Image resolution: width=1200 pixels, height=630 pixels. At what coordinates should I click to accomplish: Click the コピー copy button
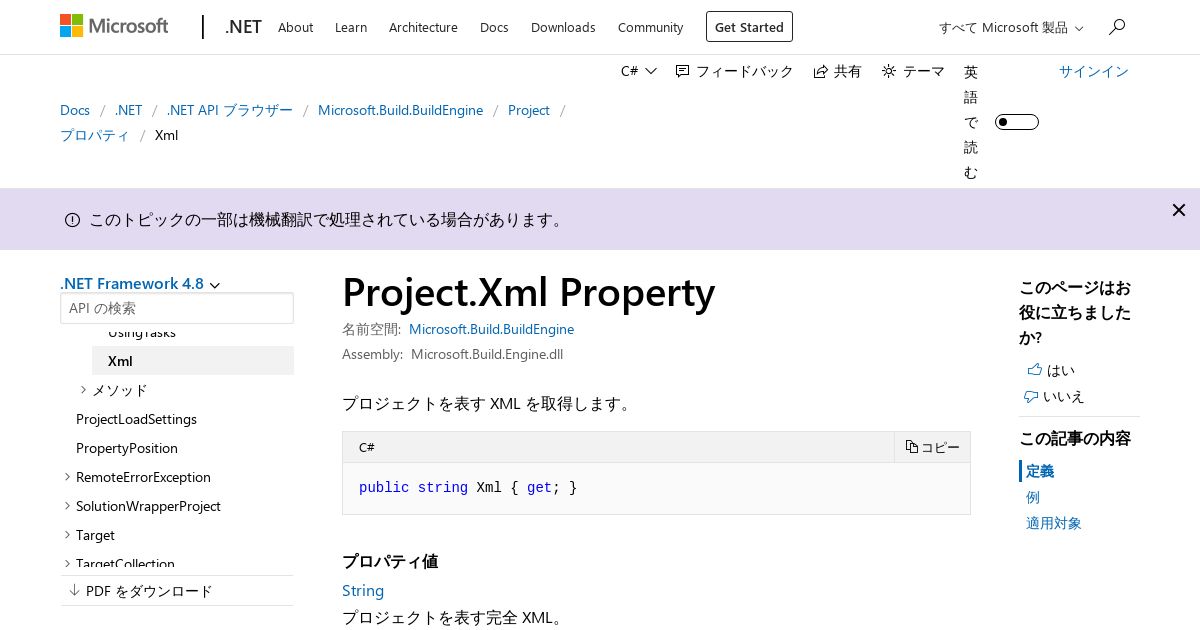pos(932,447)
